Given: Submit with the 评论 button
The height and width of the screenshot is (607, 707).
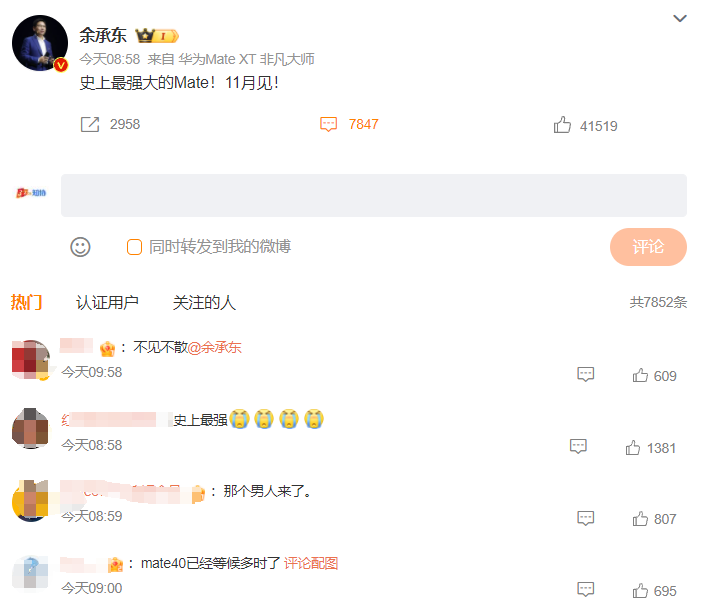Looking at the screenshot, I should point(648,247).
